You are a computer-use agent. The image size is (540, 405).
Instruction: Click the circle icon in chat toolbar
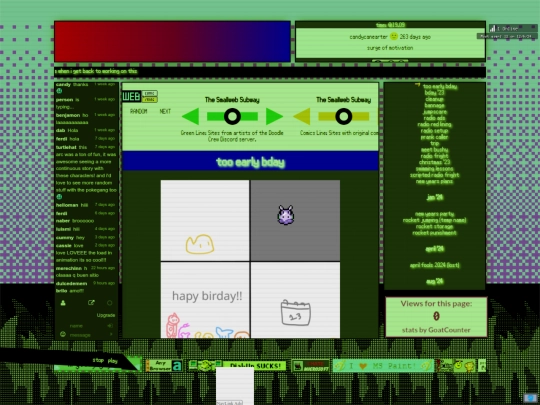[x=110, y=303]
